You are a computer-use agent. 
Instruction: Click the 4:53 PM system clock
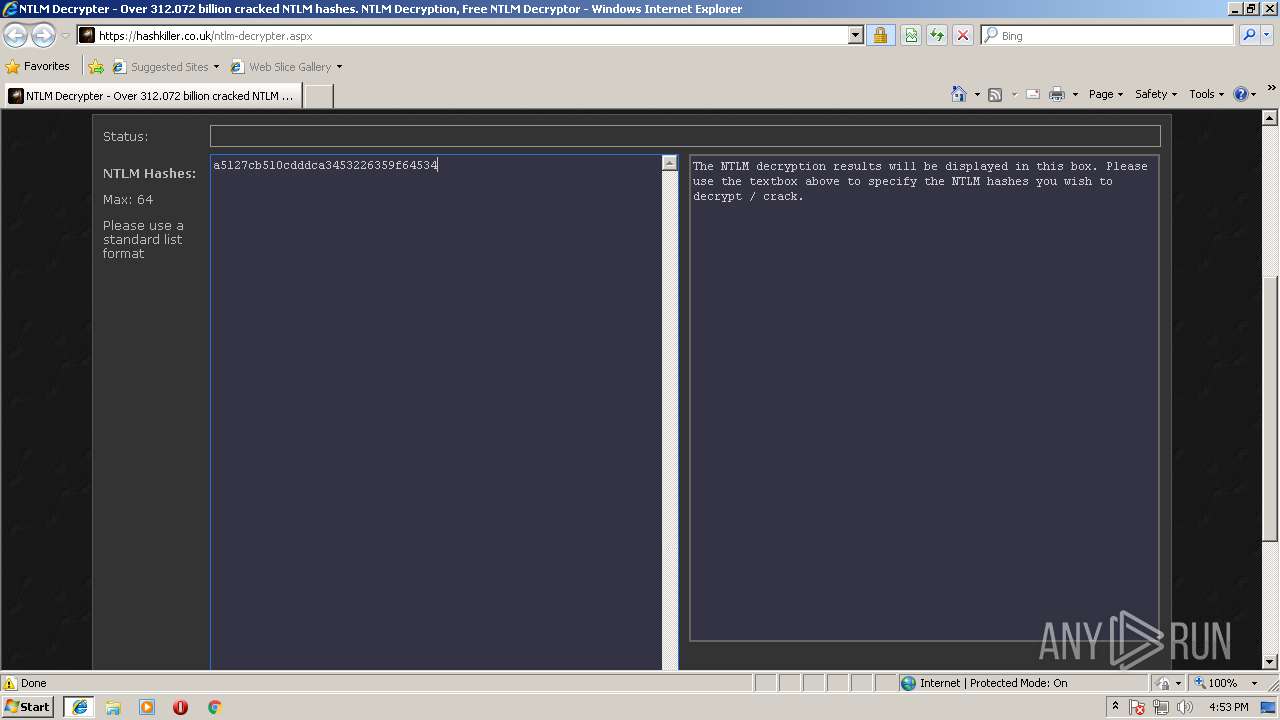click(x=1228, y=707)
